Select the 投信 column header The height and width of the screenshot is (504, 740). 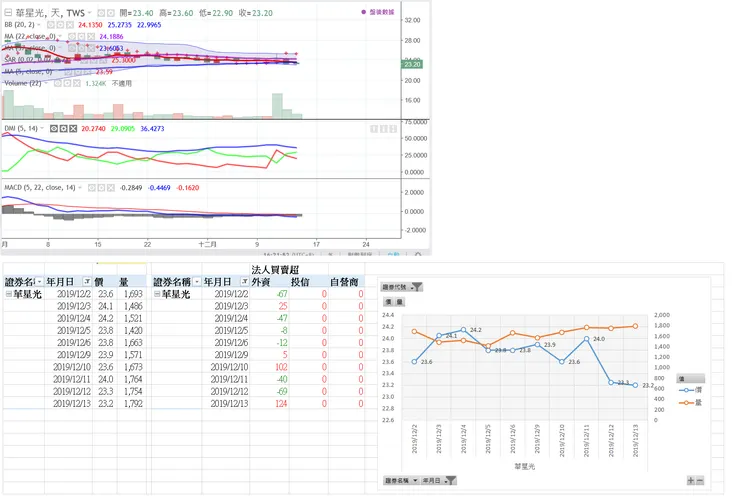(x=309, y=282)
